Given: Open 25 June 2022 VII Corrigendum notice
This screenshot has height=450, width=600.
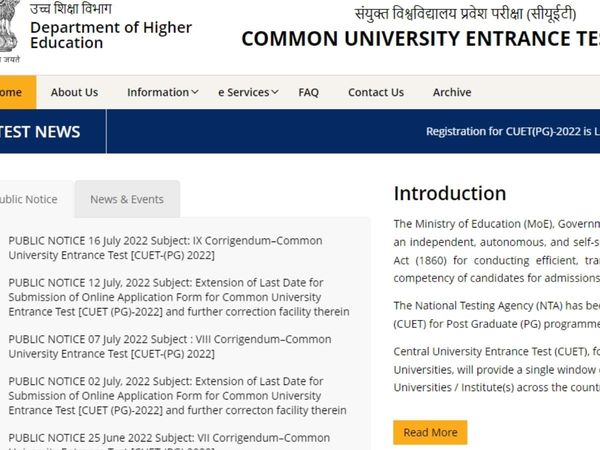Looking at the screenshot, I should [169, 440].
